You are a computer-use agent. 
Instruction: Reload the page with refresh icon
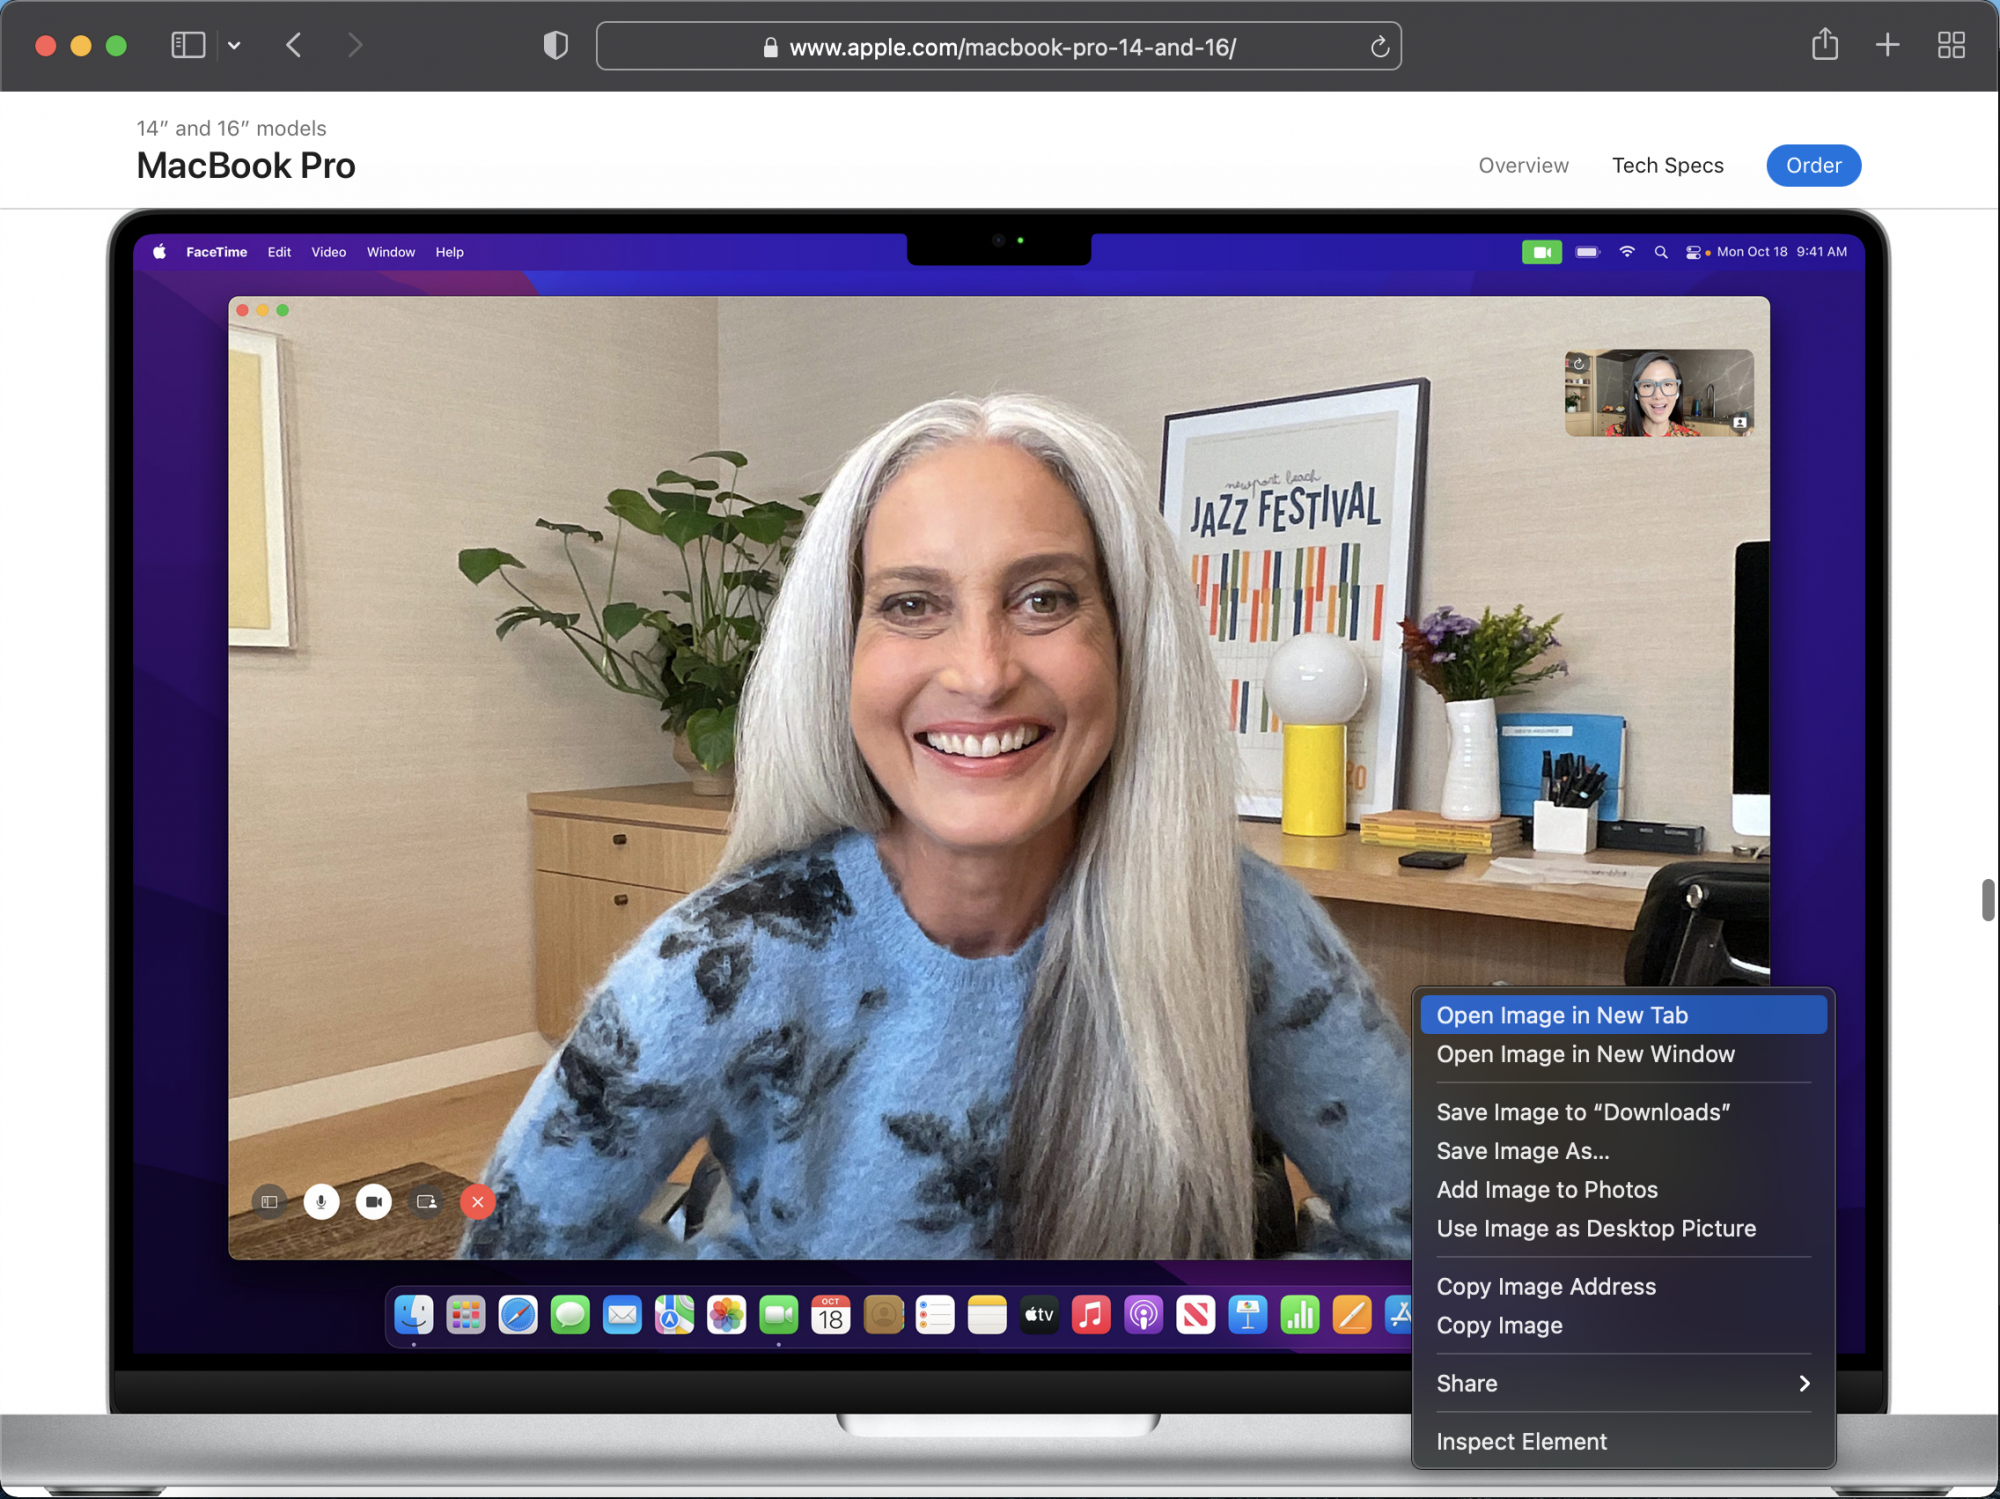[1379, 47]
